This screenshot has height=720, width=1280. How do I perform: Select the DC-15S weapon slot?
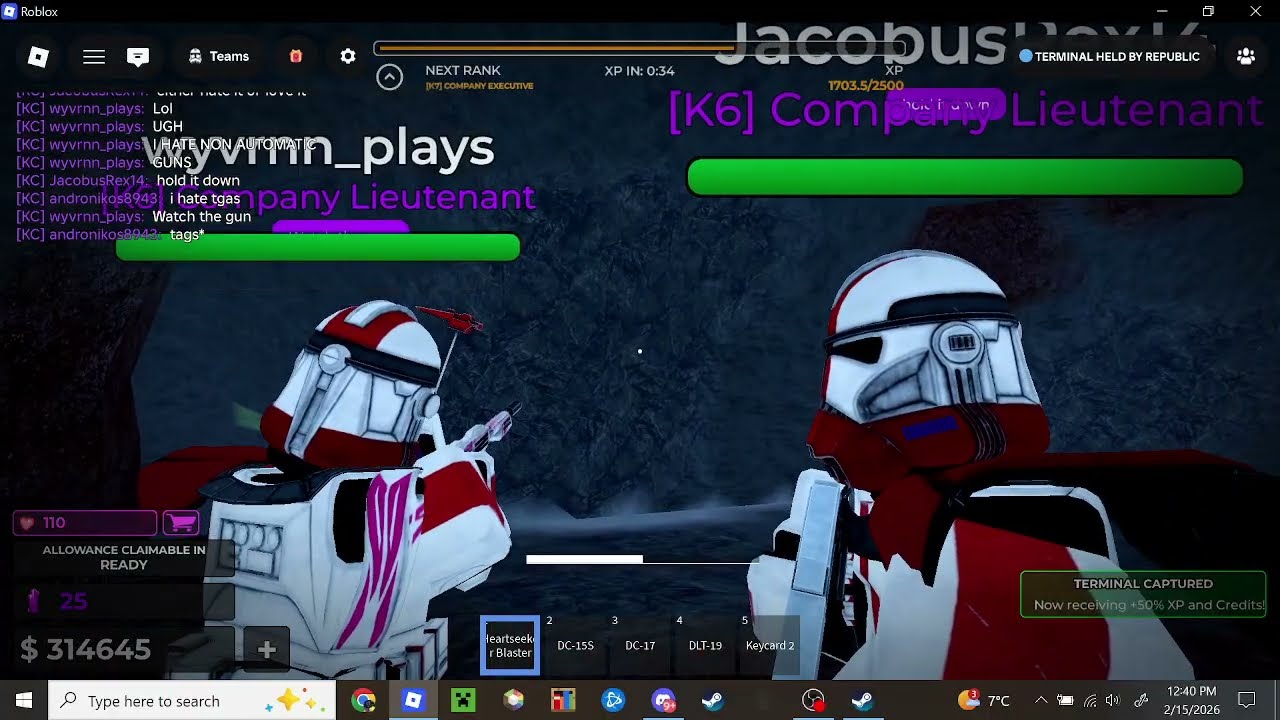[x=575, y=645]
